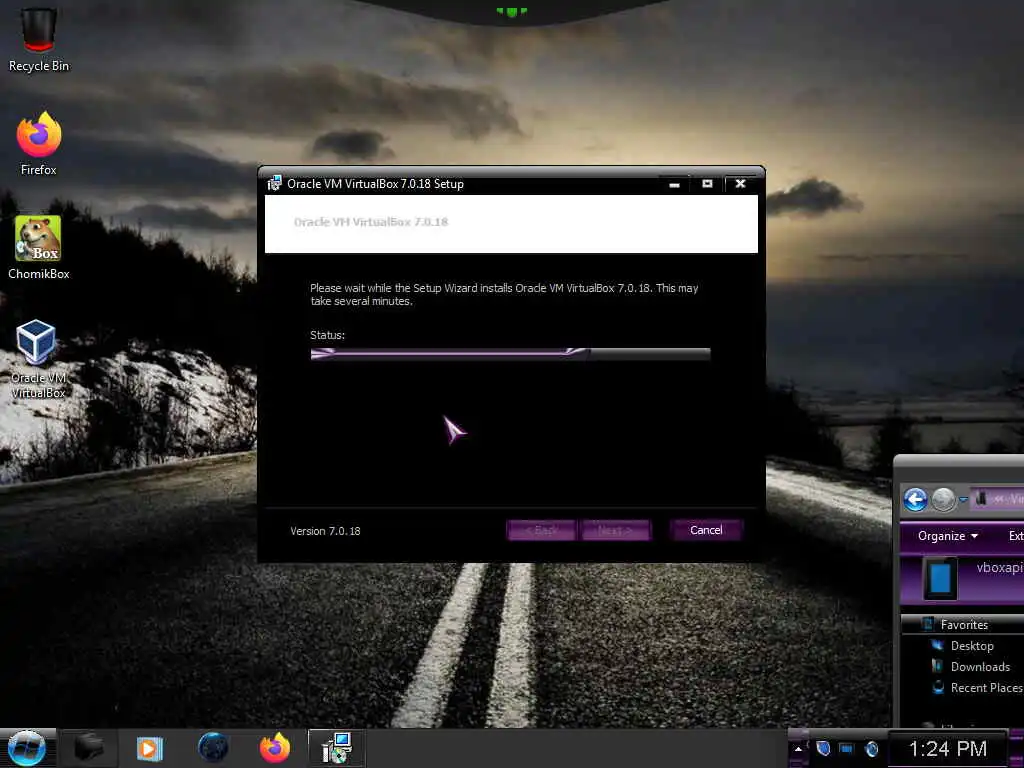1024x768 pixels.
Task: Open the 1:24 PM clock
Action: click(948, 748)
